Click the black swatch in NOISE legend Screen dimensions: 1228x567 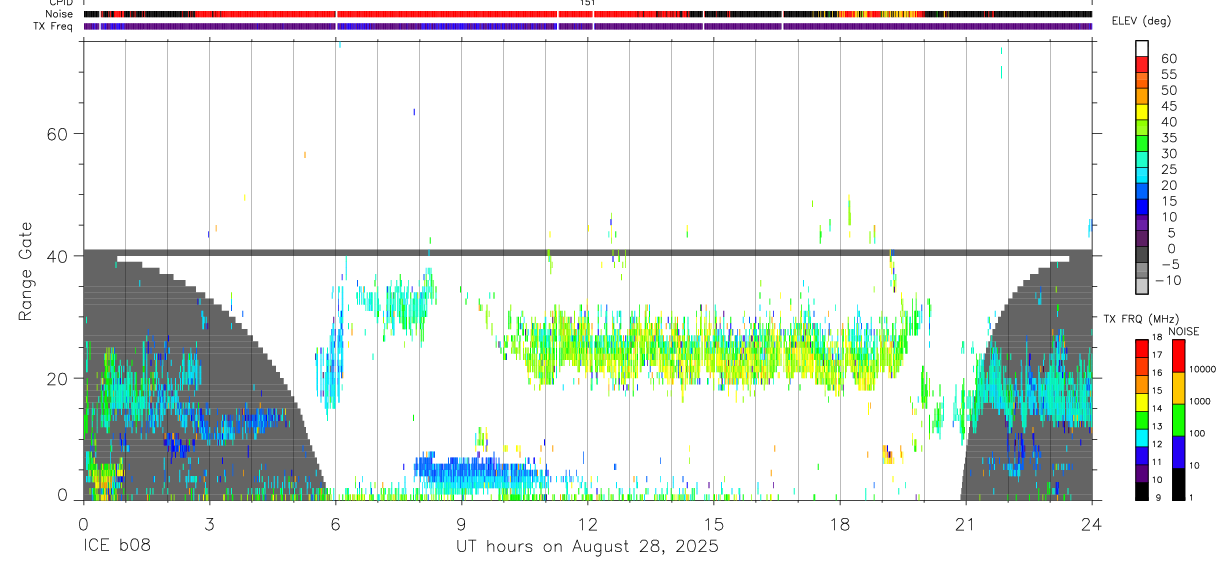pos(1179,484)
